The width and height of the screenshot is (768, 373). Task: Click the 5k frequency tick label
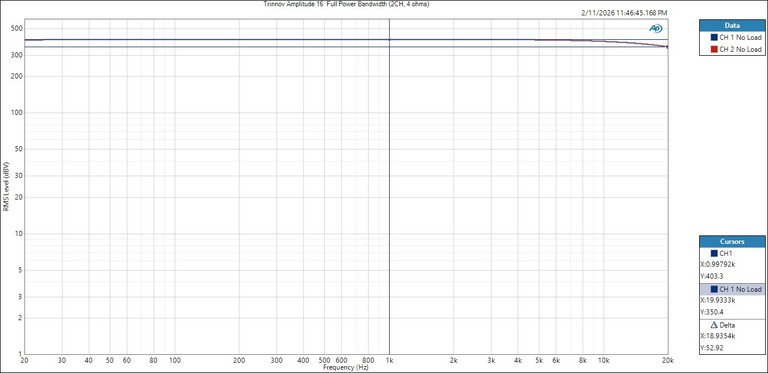[539, 361]
